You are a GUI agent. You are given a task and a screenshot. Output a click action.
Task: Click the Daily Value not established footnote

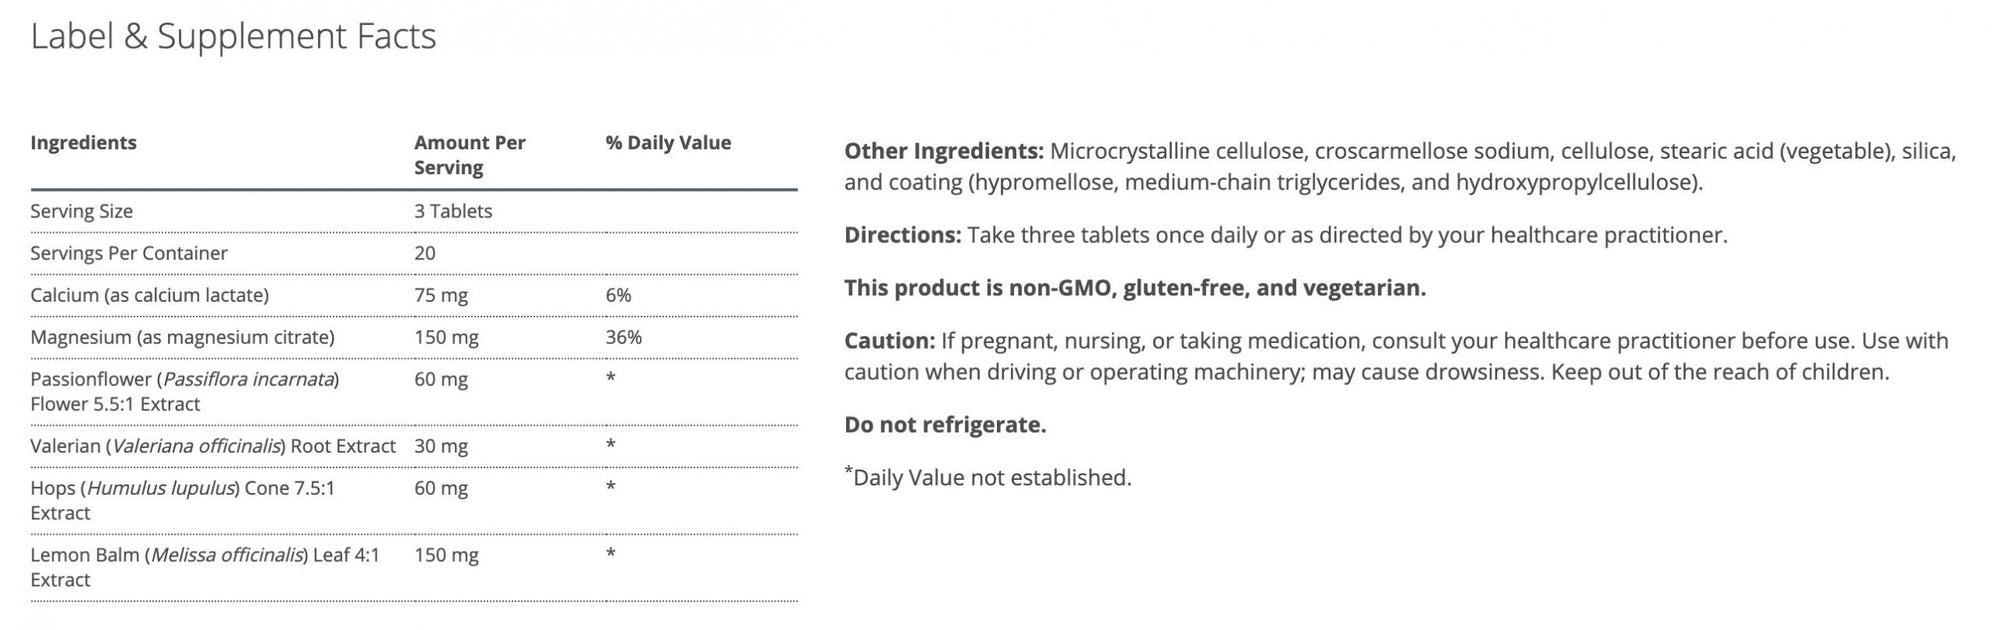[x=991, y=478]
